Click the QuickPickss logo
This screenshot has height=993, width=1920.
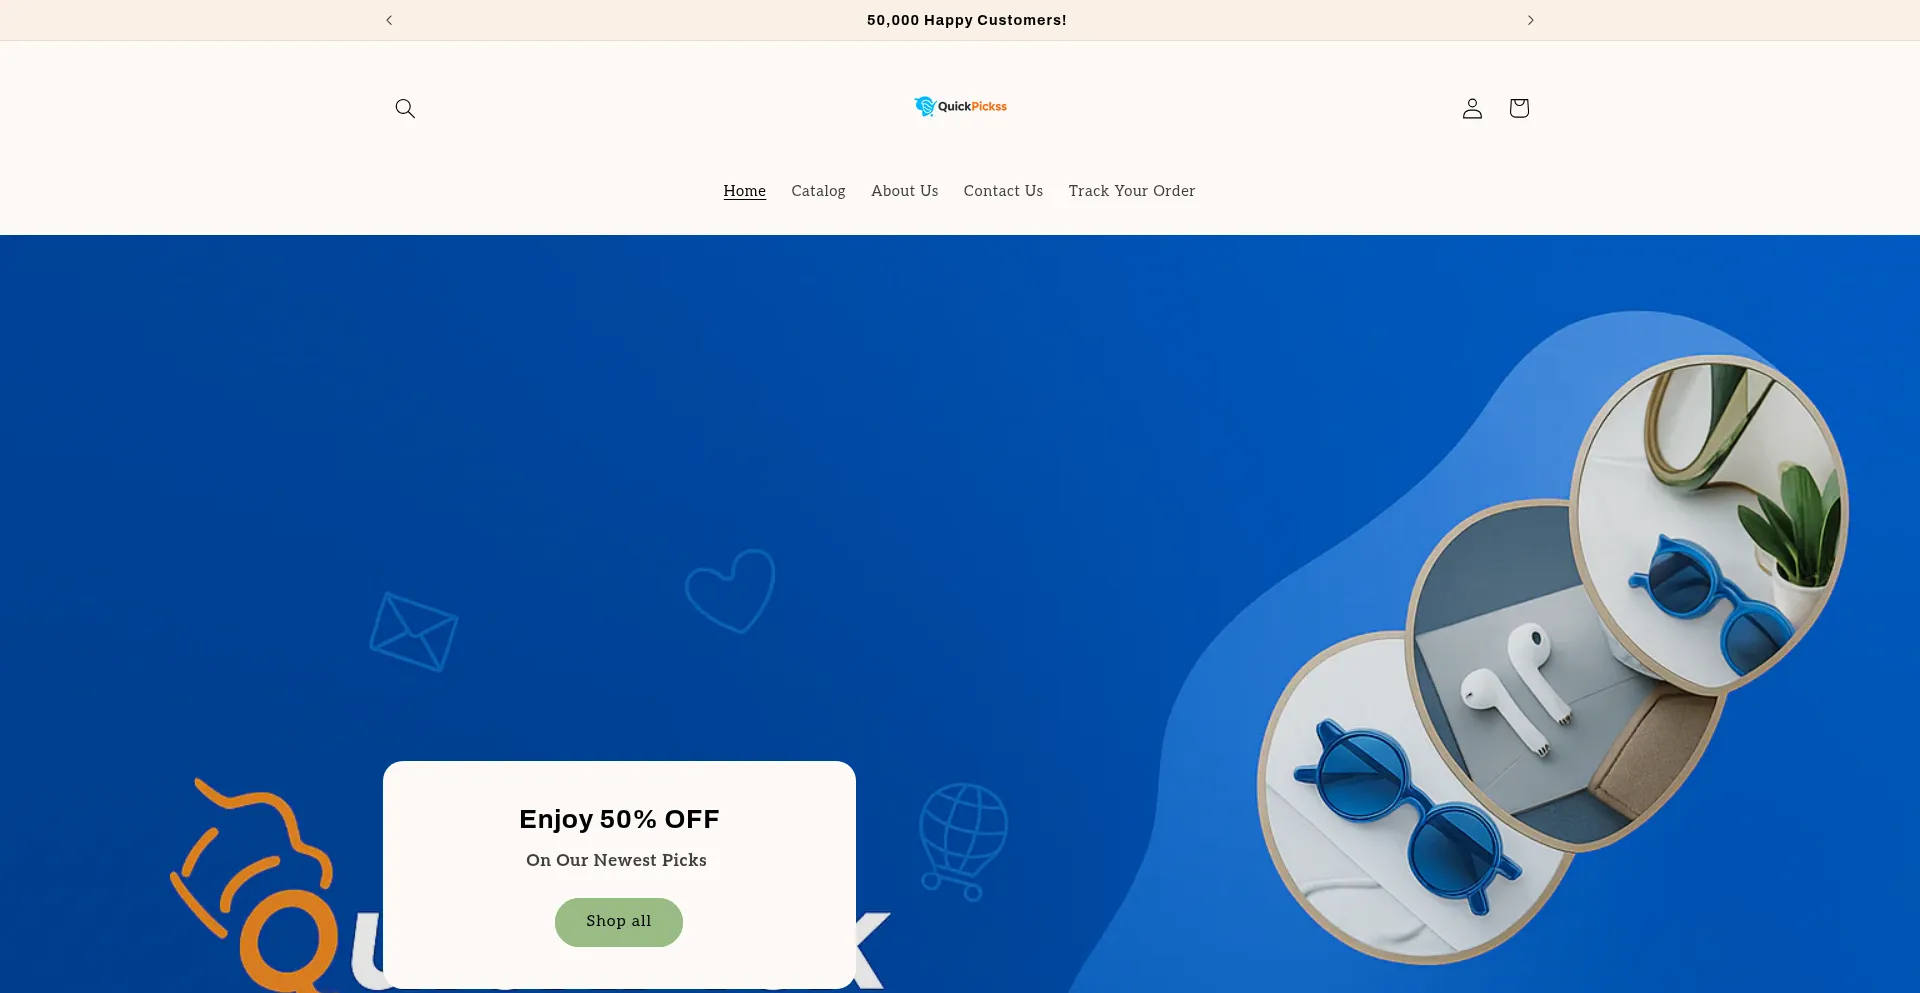click(x=960, y=106)
